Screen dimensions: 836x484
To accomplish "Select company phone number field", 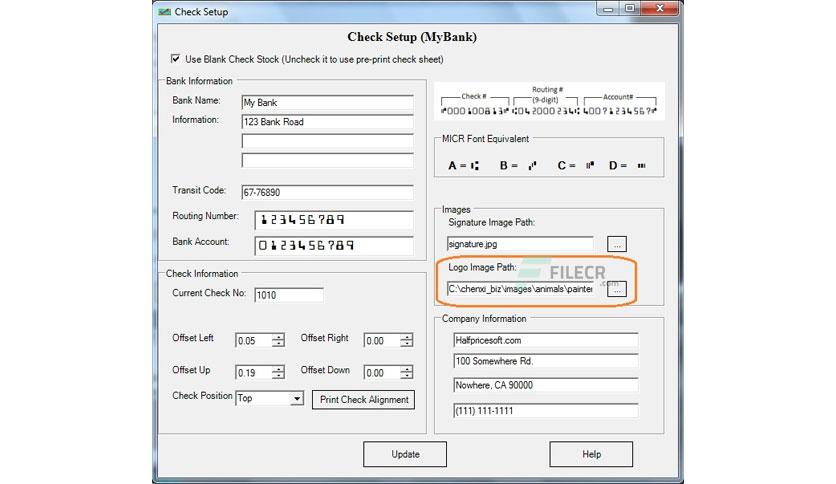I will tap(545, 410).
